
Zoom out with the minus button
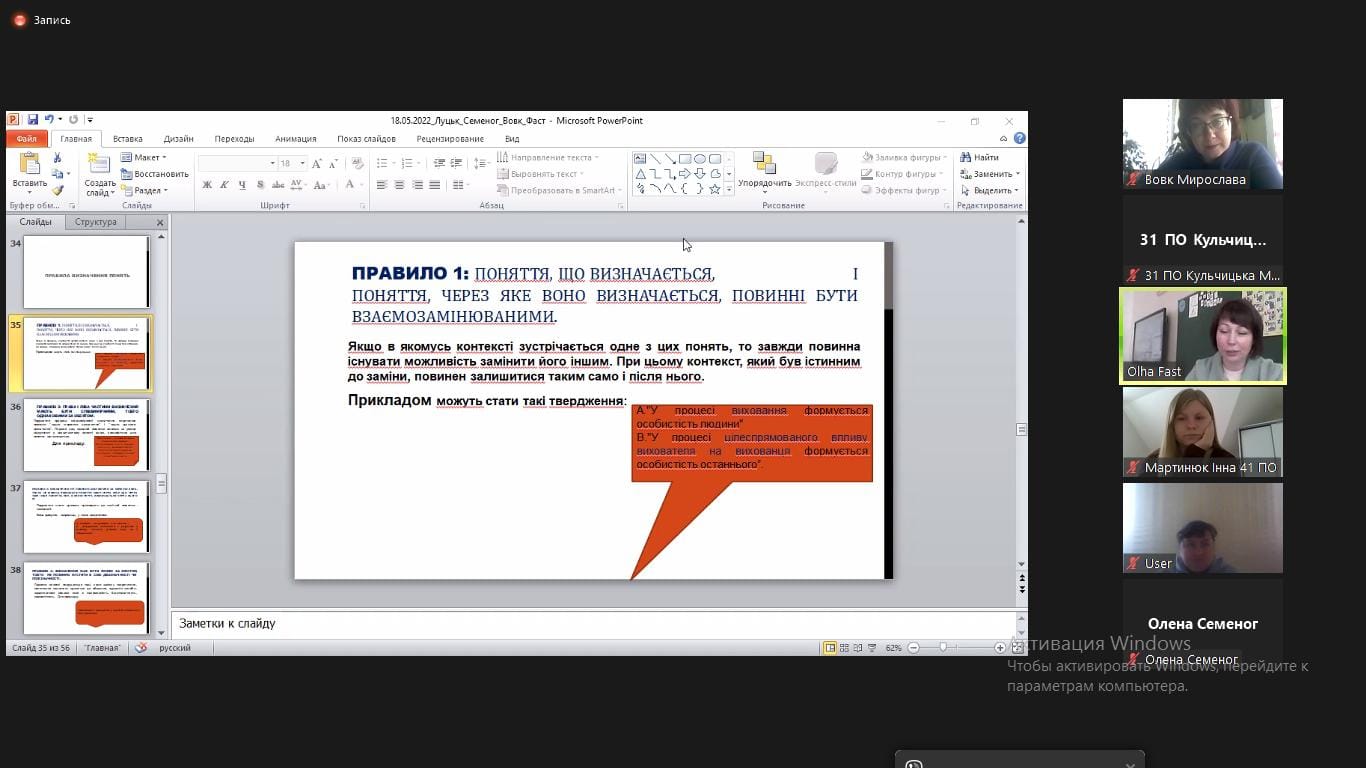point(914,648)
